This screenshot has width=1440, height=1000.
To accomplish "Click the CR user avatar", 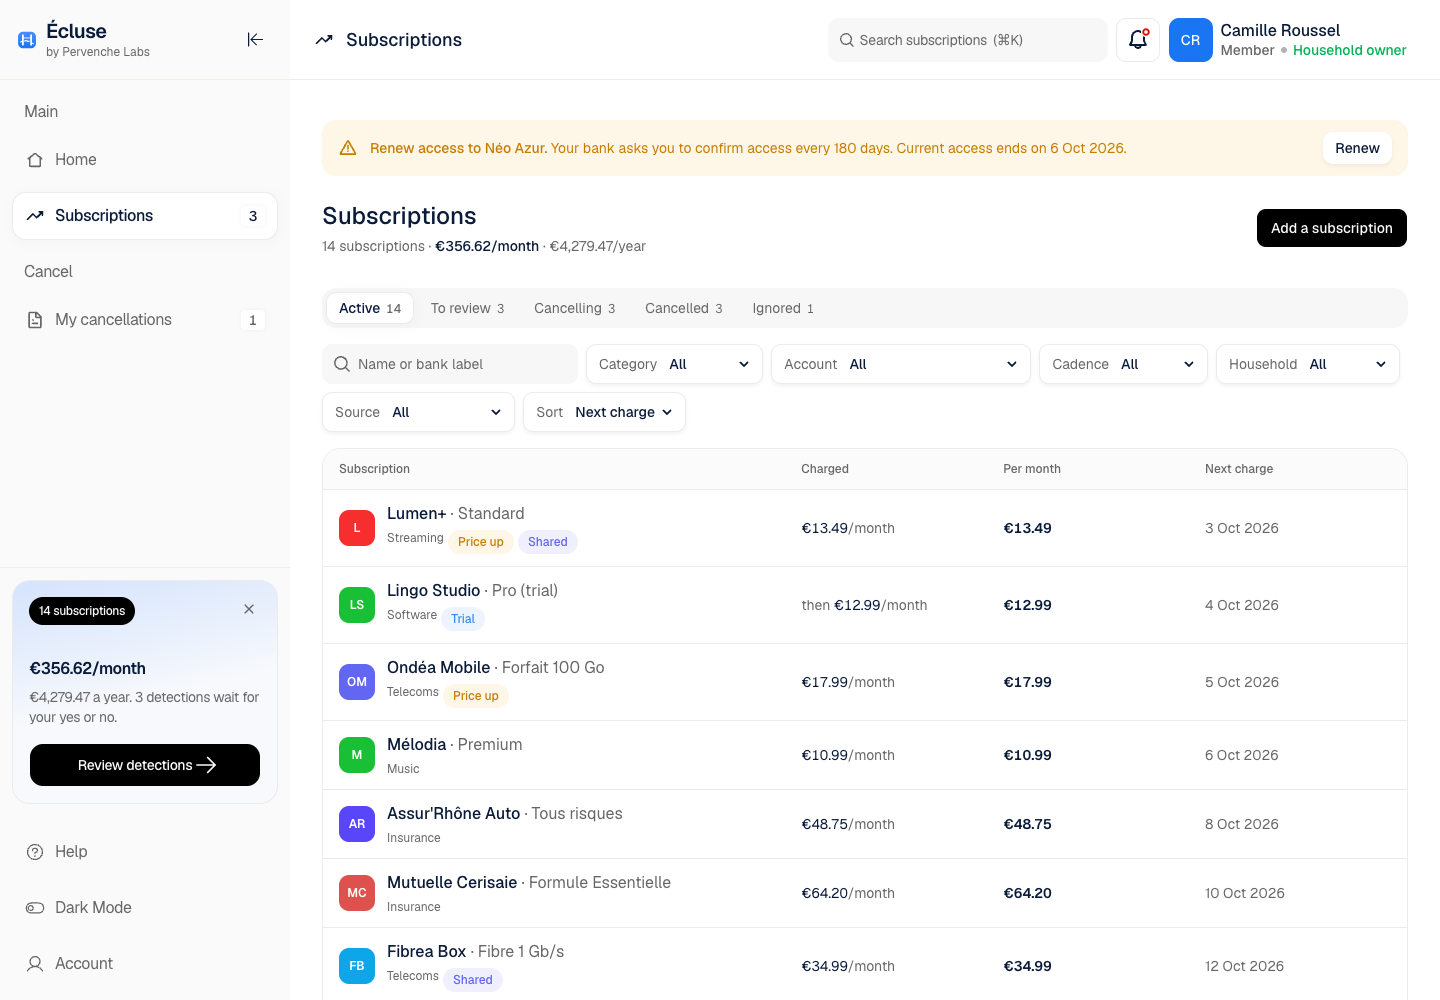I will click(x=1190, y=40).
